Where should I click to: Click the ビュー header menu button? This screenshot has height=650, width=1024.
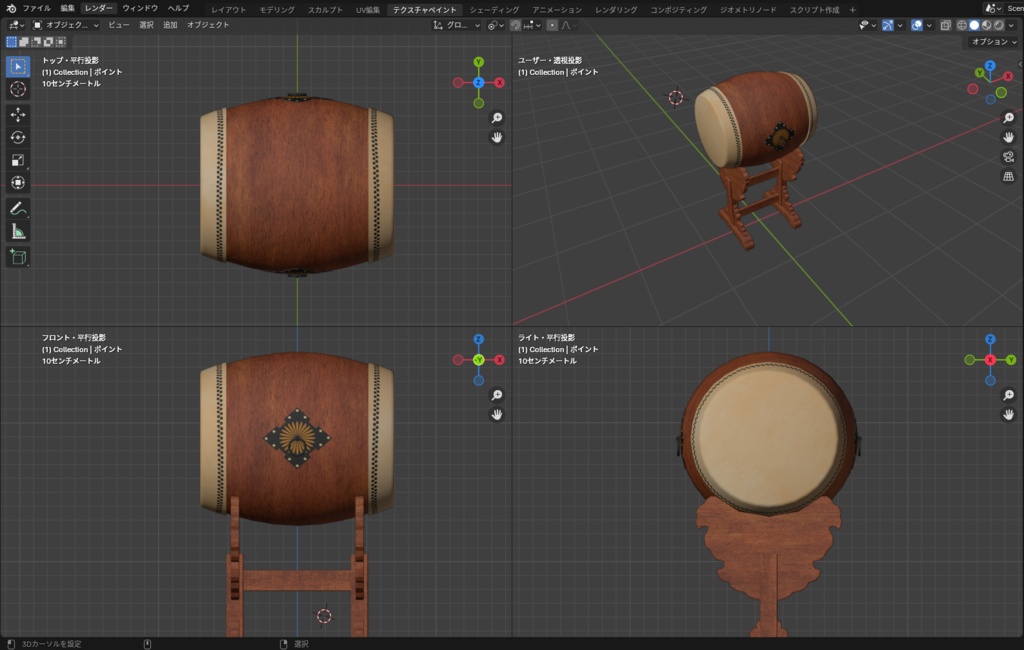(x=119, y=25)
